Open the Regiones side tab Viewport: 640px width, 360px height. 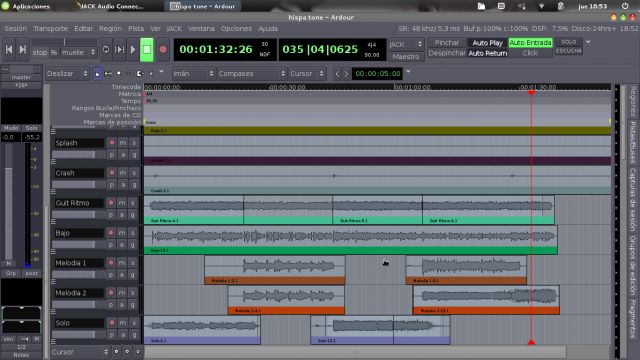tap(633, 100)
